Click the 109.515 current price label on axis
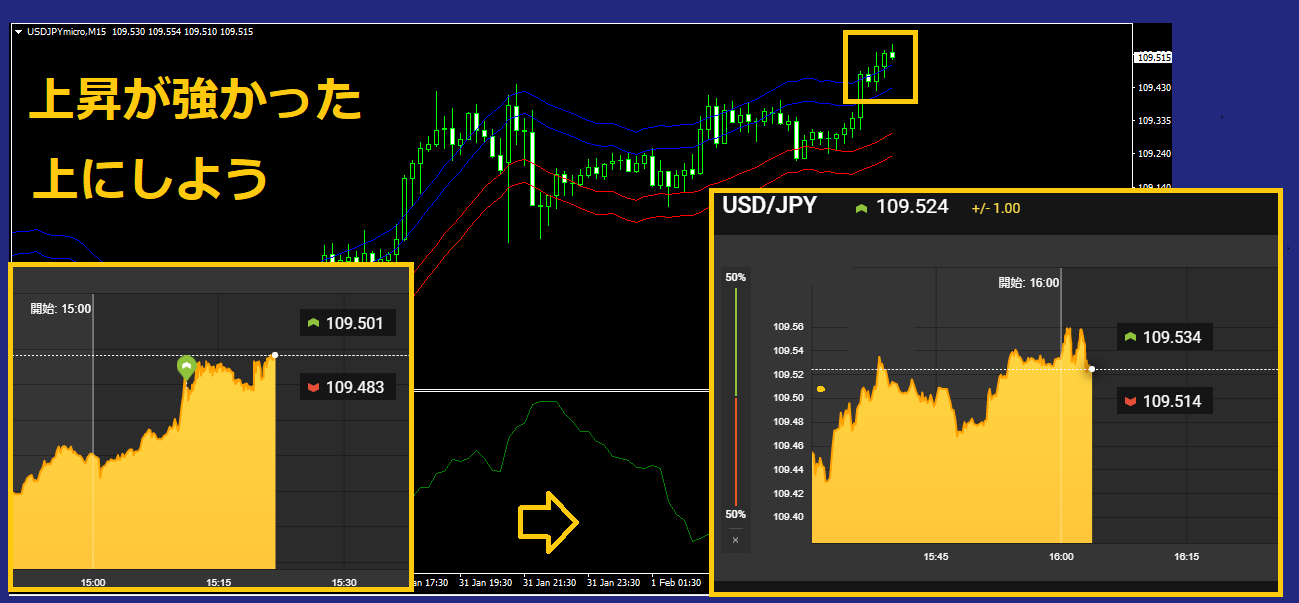Viewport: 1299px width, 603px height. [1153, 58]
